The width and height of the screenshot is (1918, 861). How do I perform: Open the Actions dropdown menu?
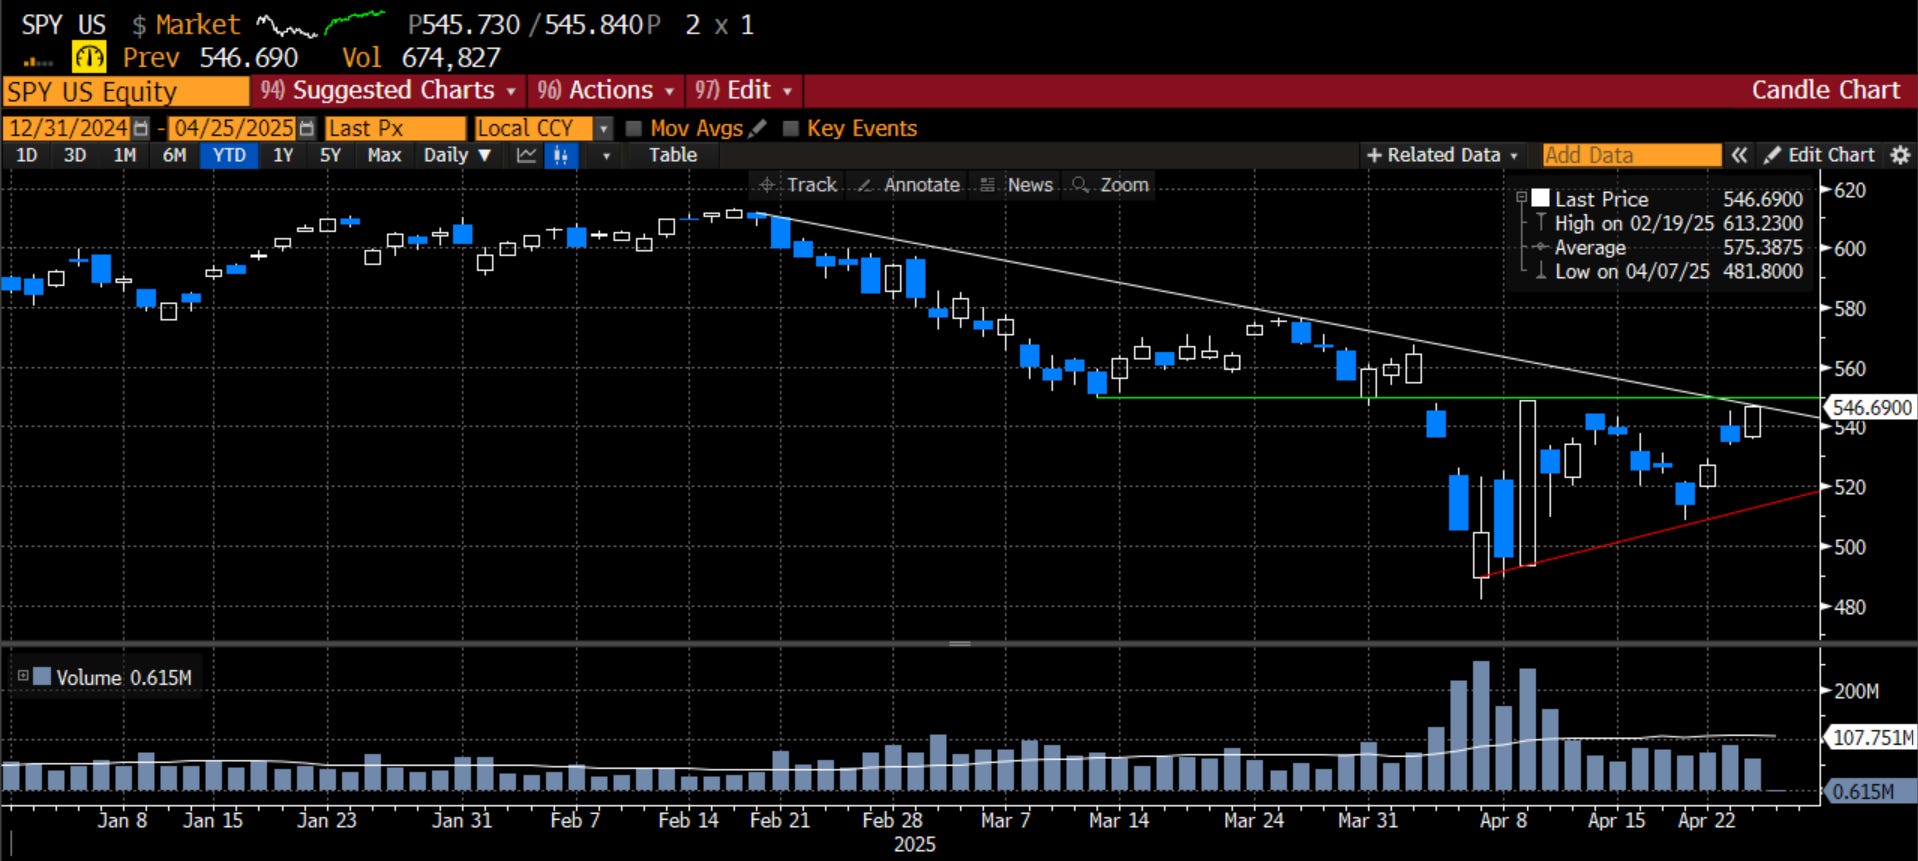(x=605, y=90)
